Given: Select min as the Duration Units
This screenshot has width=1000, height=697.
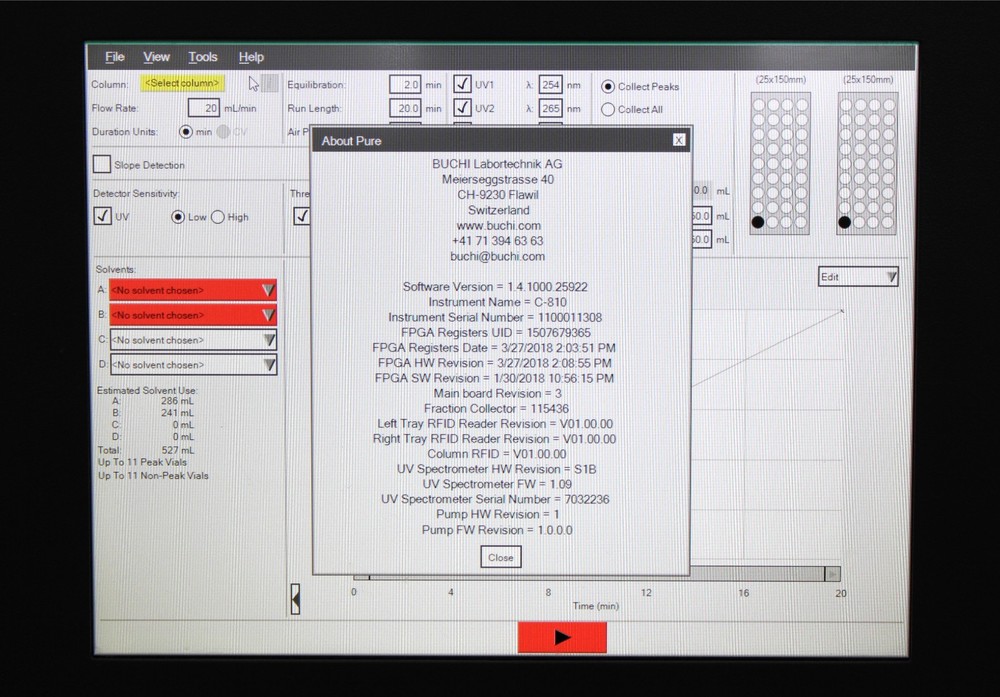Looking at the screenshot, I should pyautogui.click(x=186, y=131).
